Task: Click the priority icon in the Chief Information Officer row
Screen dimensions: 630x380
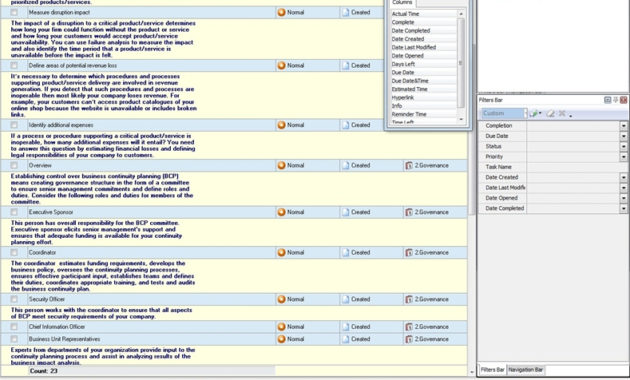Action: tap(282, 327)
